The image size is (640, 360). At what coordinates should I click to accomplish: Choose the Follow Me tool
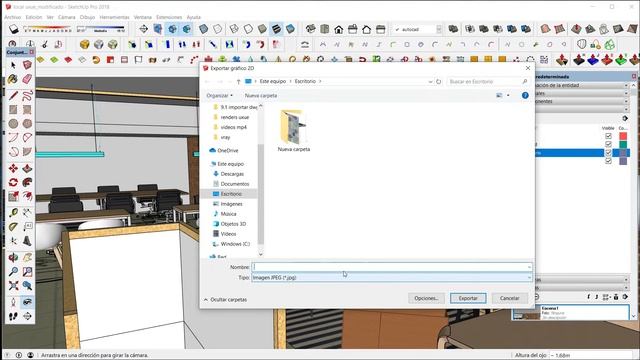click(x=27, y=182)
